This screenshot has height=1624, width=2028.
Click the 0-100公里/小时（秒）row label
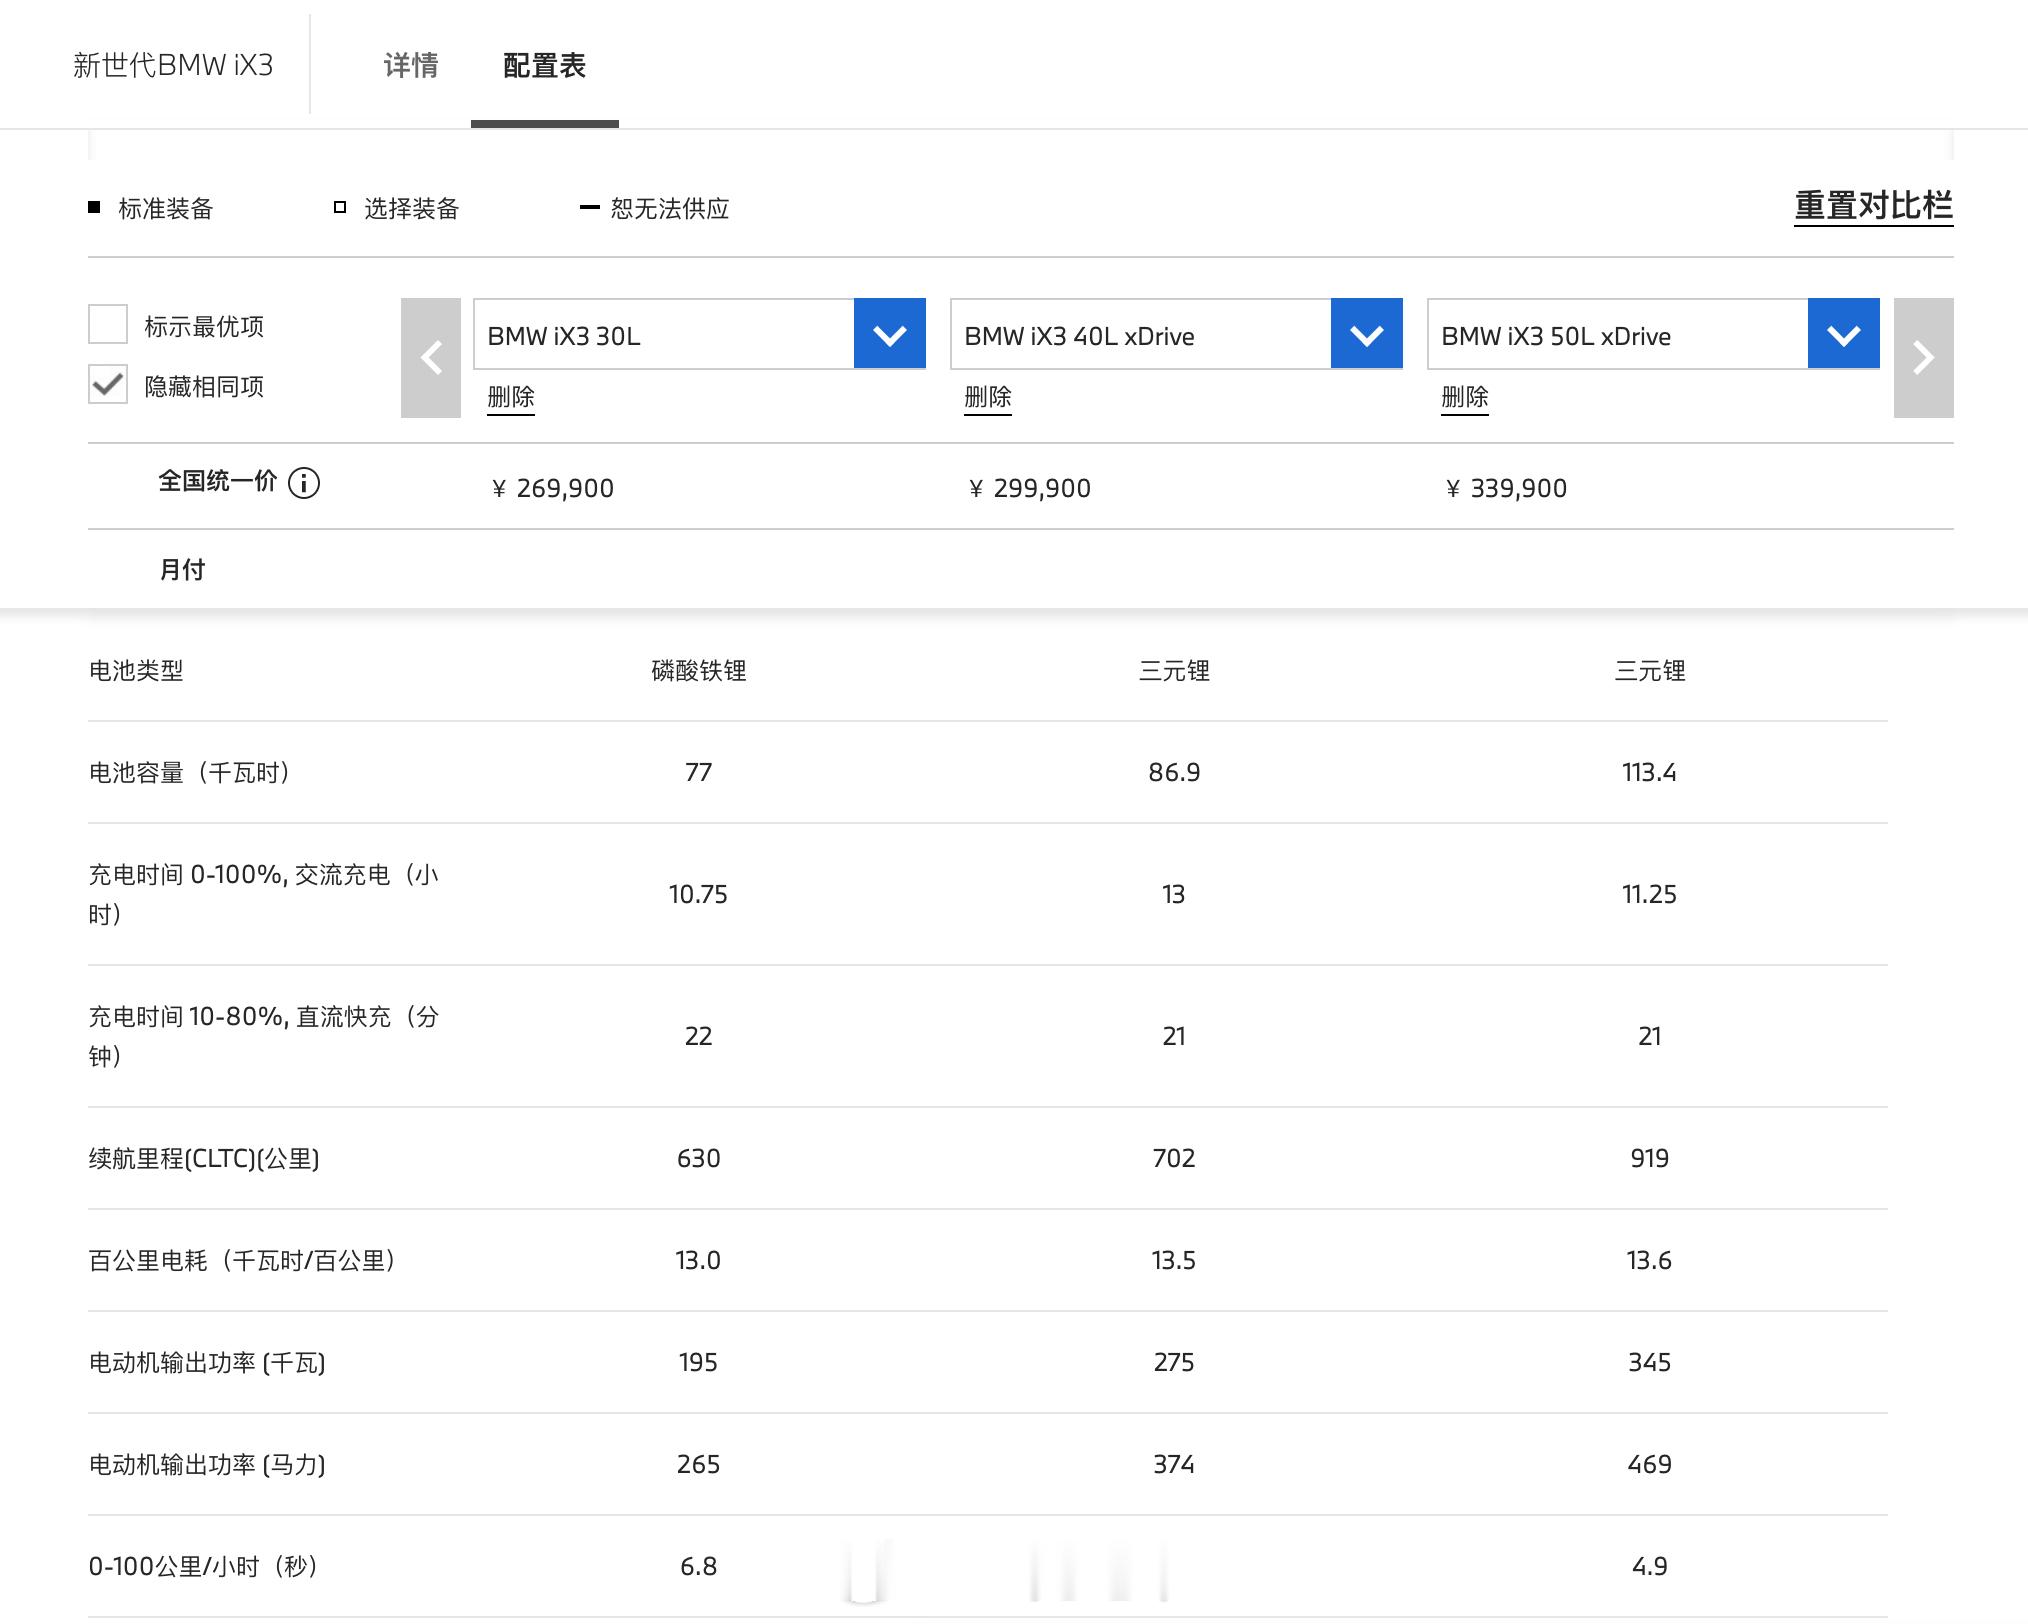click(204, 1567)
